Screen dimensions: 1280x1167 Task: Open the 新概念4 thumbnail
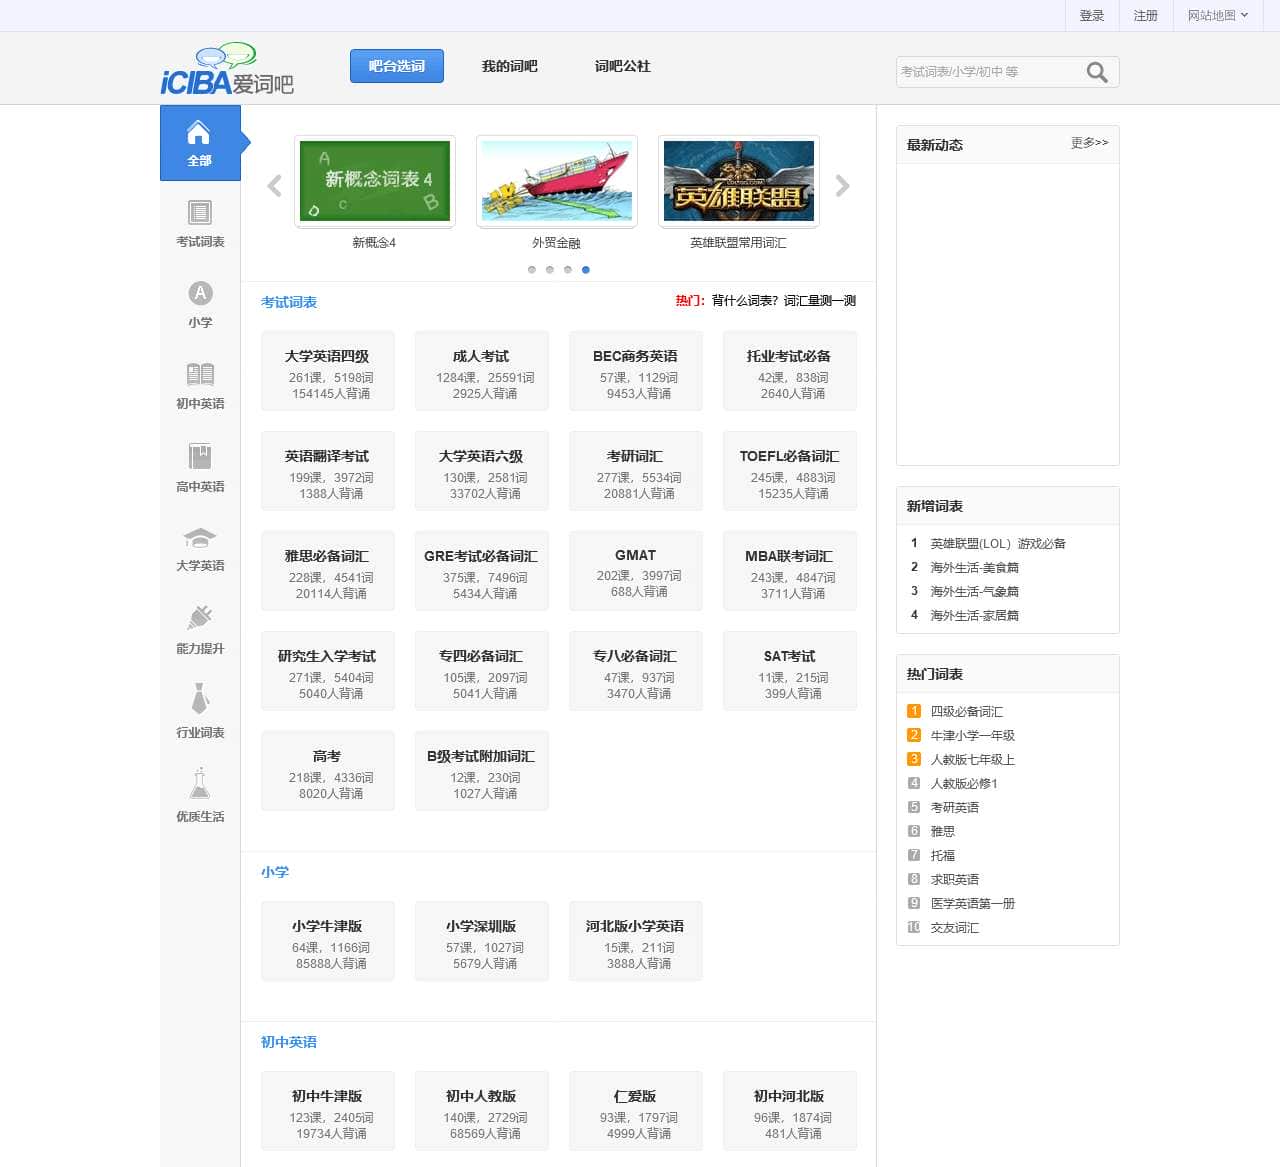[x=375, y=182]
